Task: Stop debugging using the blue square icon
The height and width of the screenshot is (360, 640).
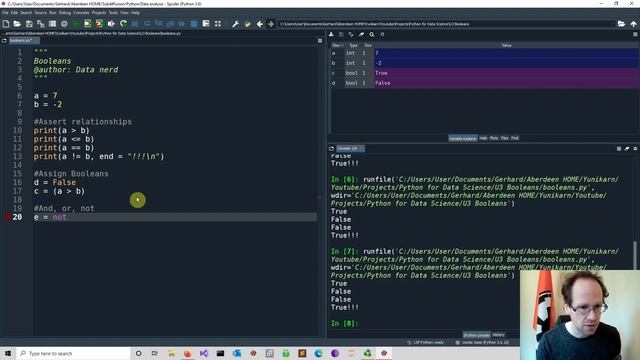Action: tap(194, 24)
